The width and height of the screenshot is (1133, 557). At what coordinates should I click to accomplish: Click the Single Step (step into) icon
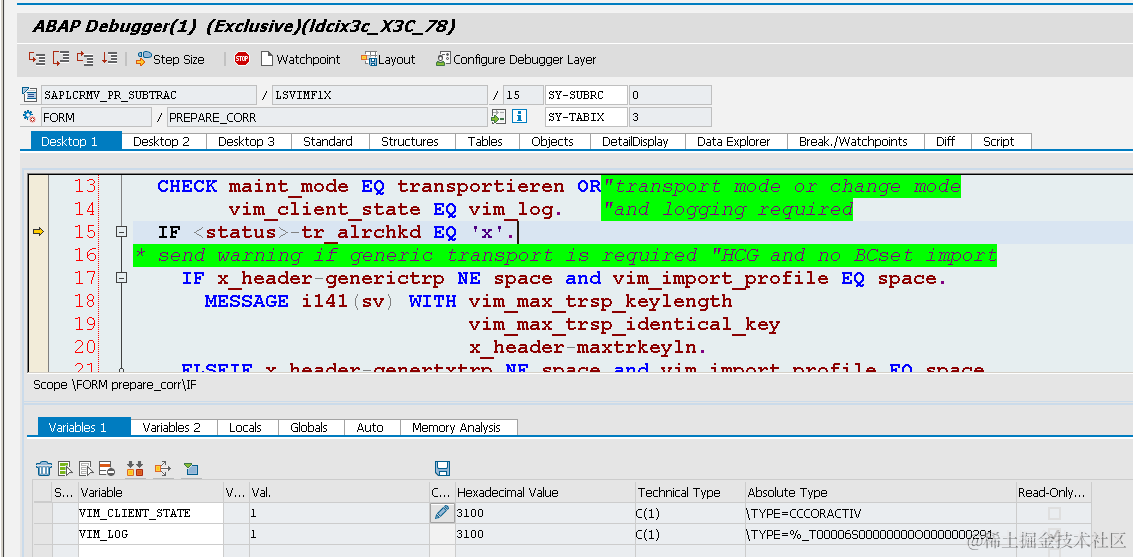click(36, 58)
